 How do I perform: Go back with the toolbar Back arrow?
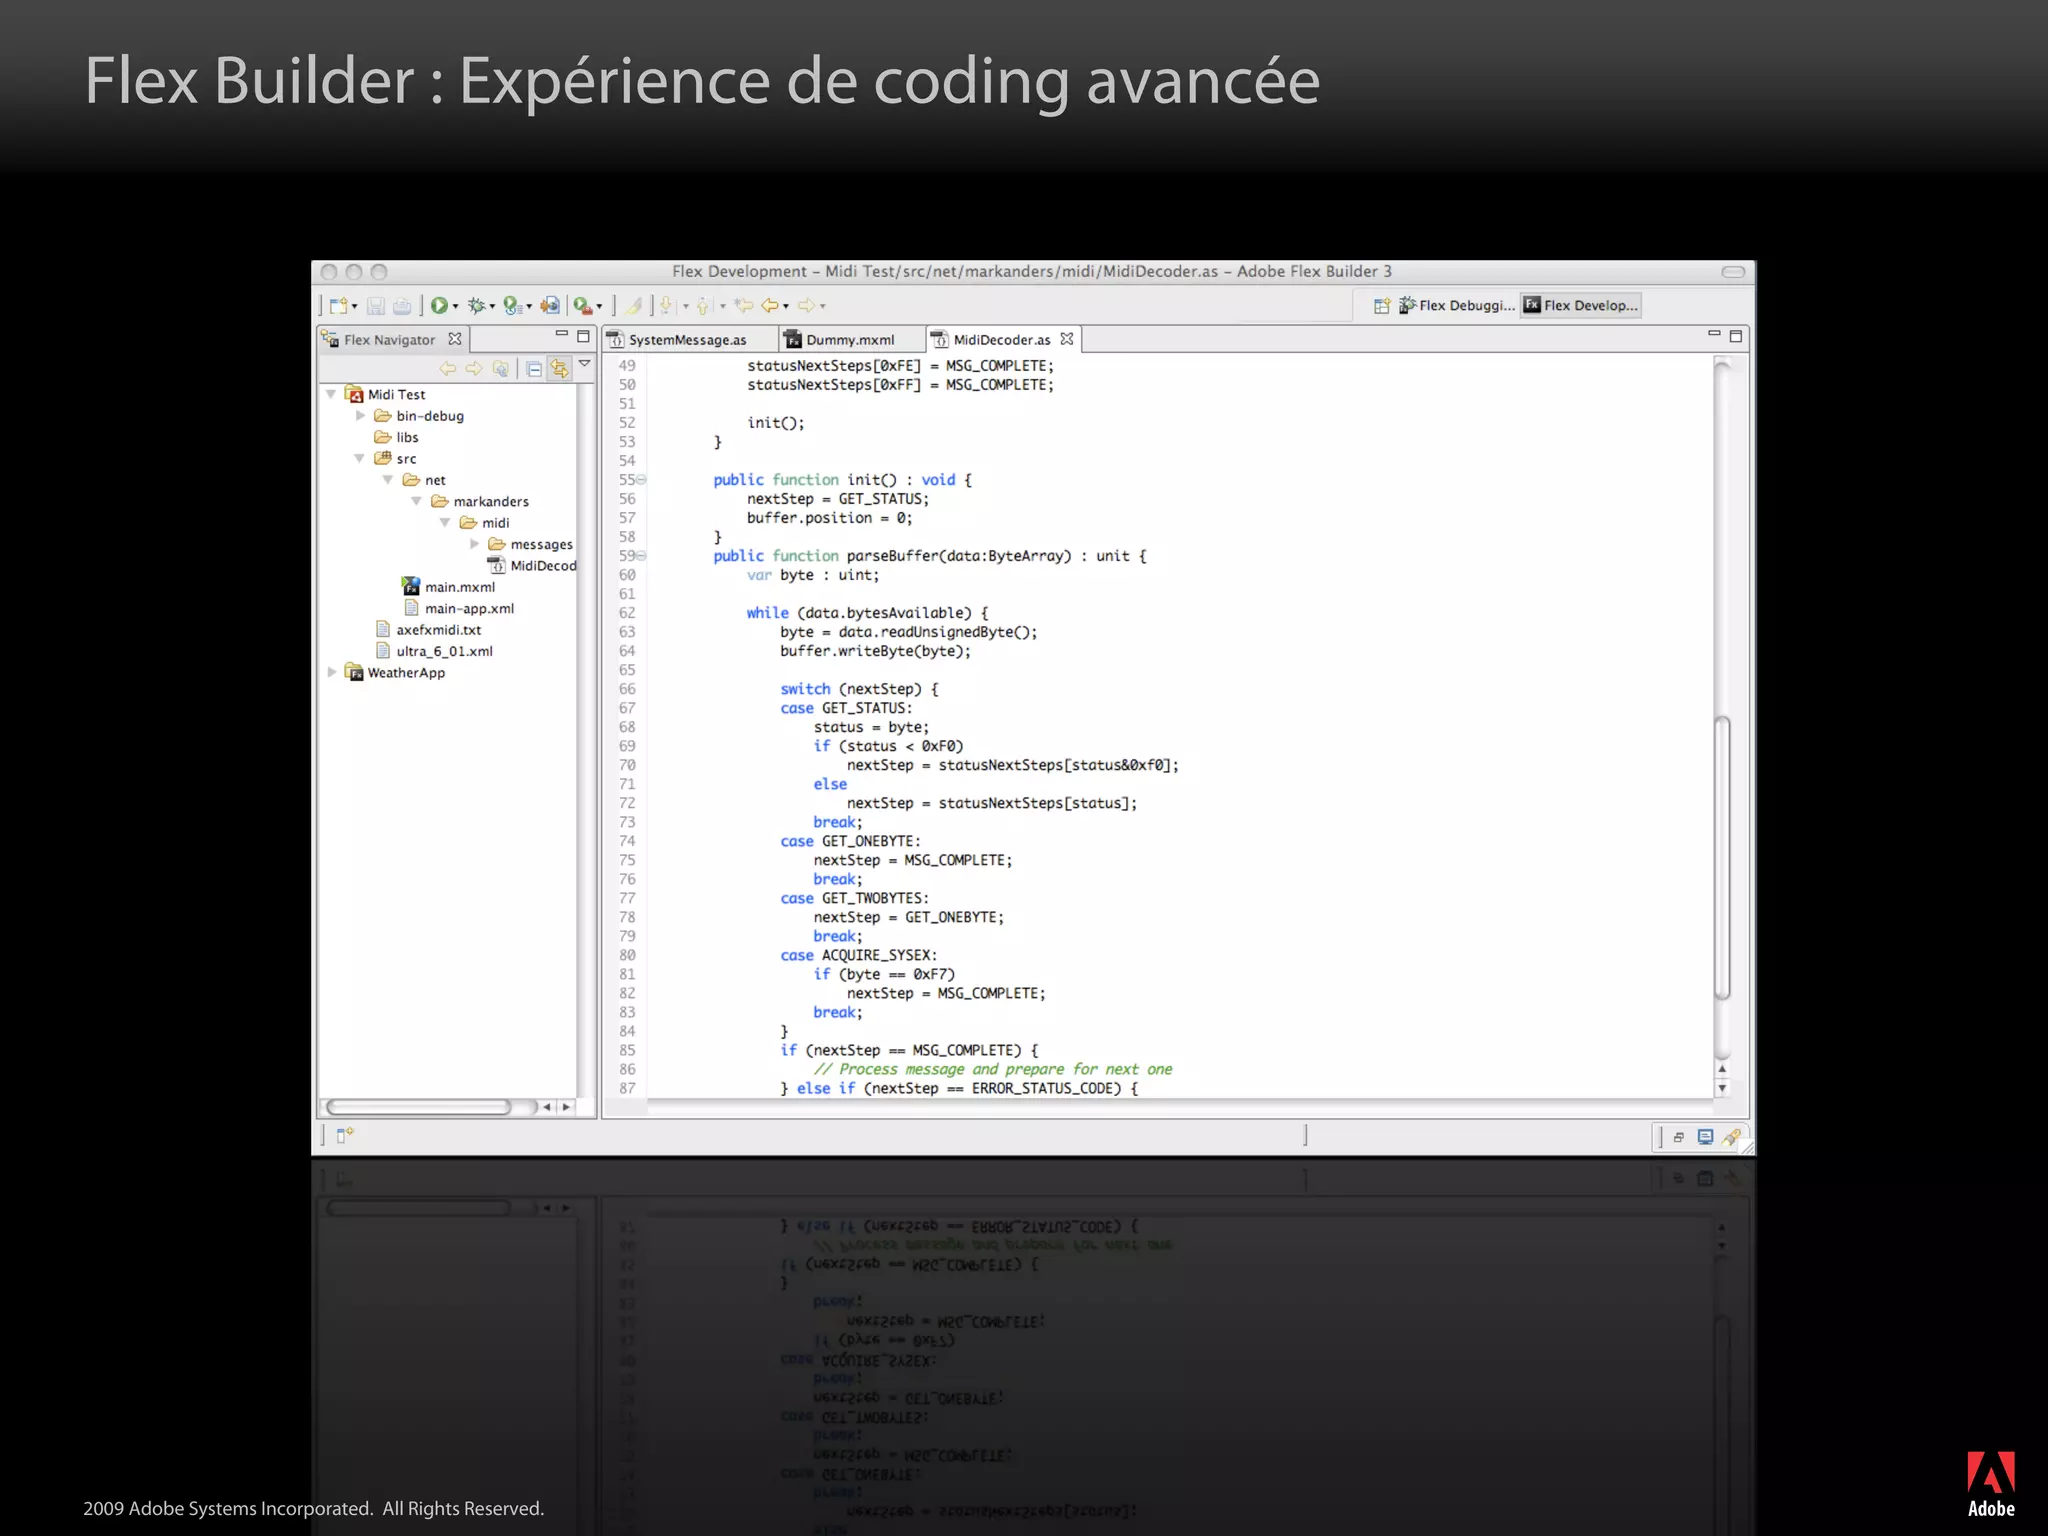pyautogui.click(x=770, y=306)
